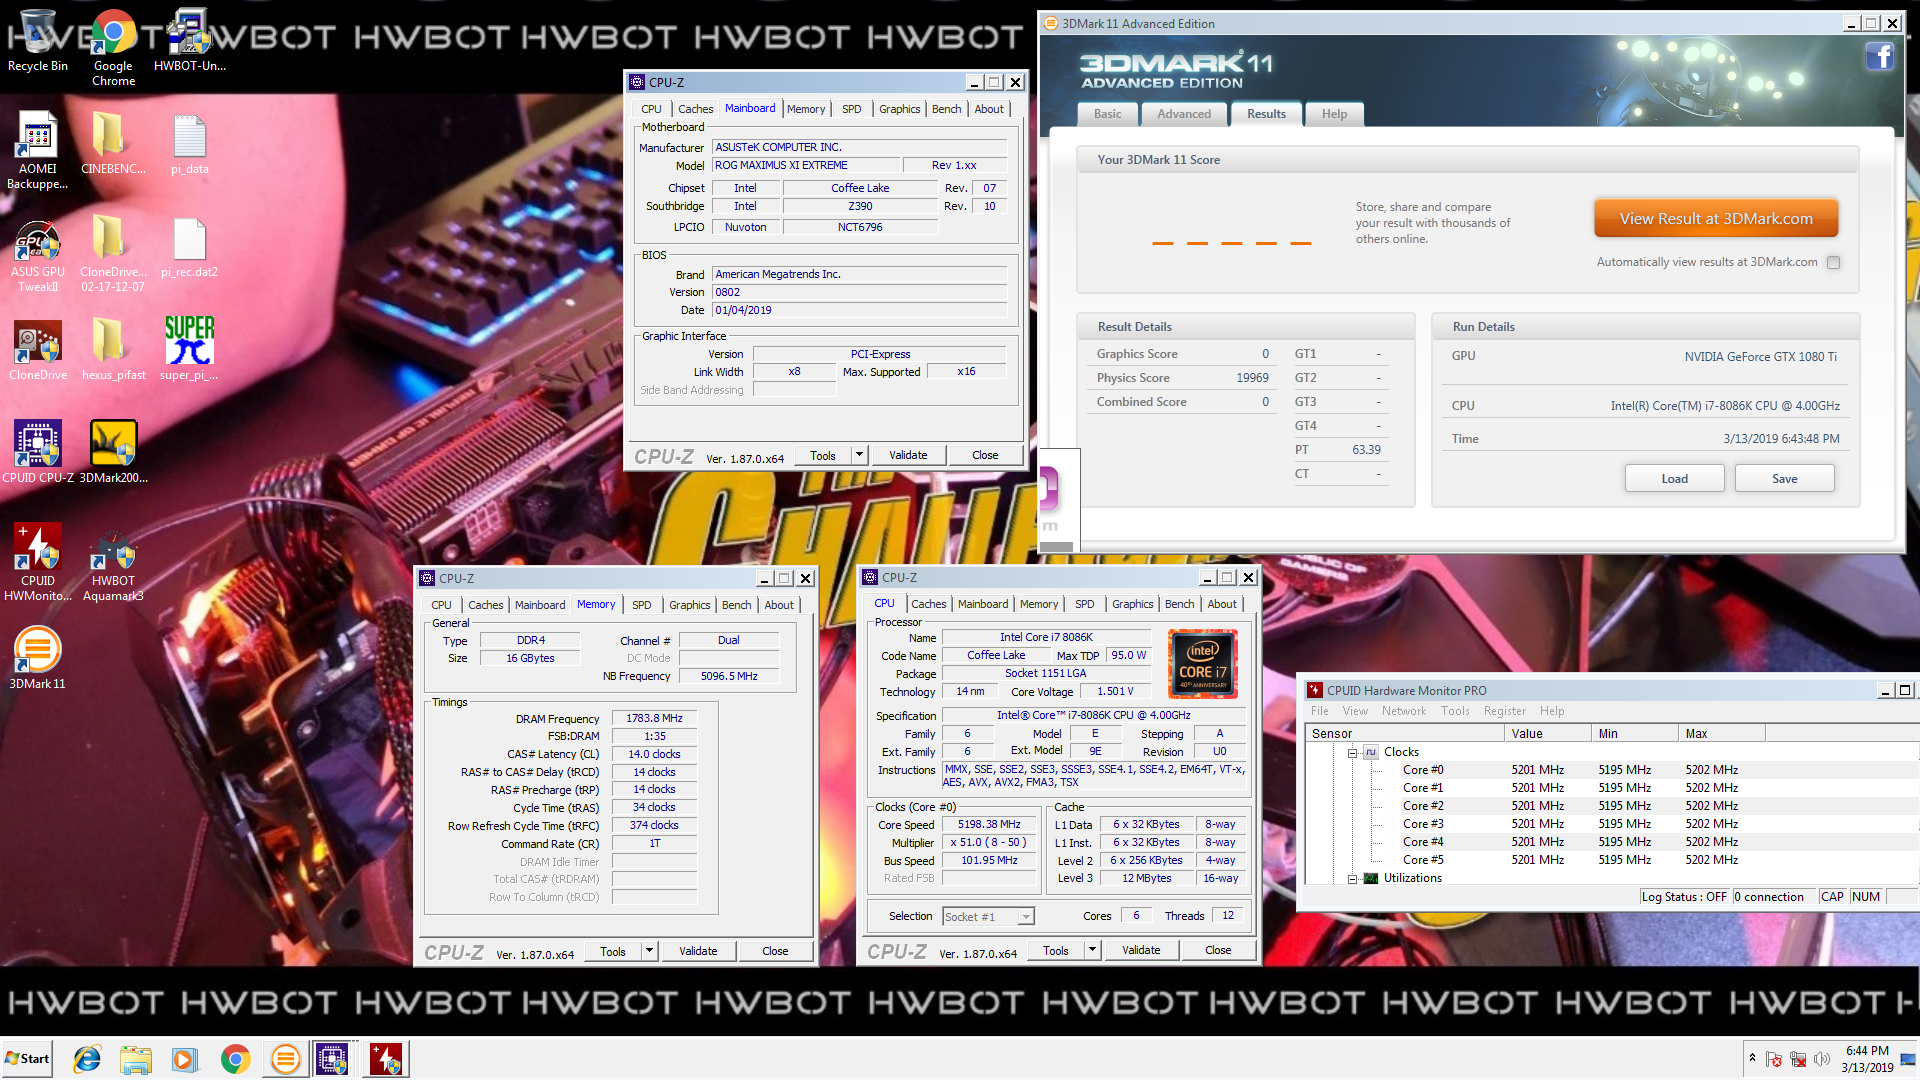Open media player from the taskbar
1920x1080 pixels.
(185, 1059)
